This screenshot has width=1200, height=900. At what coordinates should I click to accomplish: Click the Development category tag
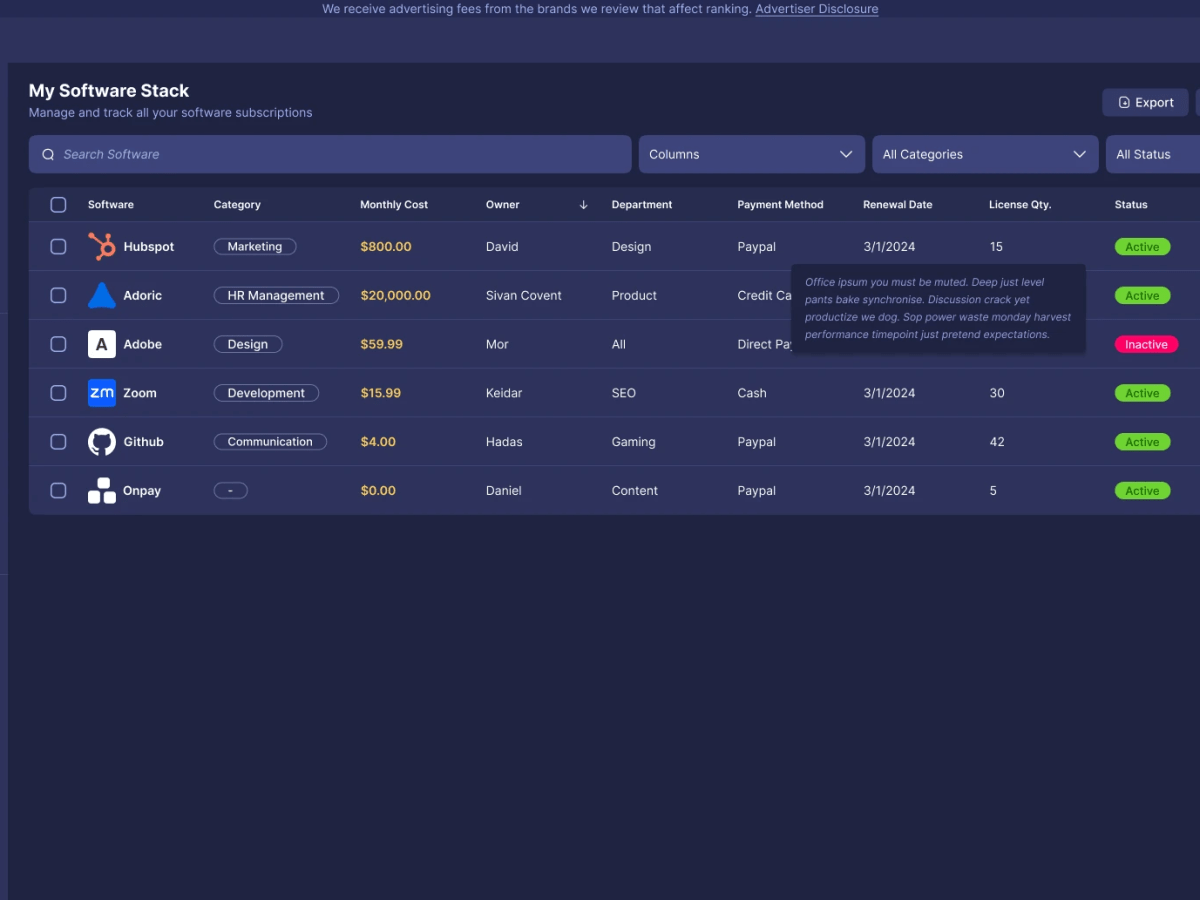(266, 394)
